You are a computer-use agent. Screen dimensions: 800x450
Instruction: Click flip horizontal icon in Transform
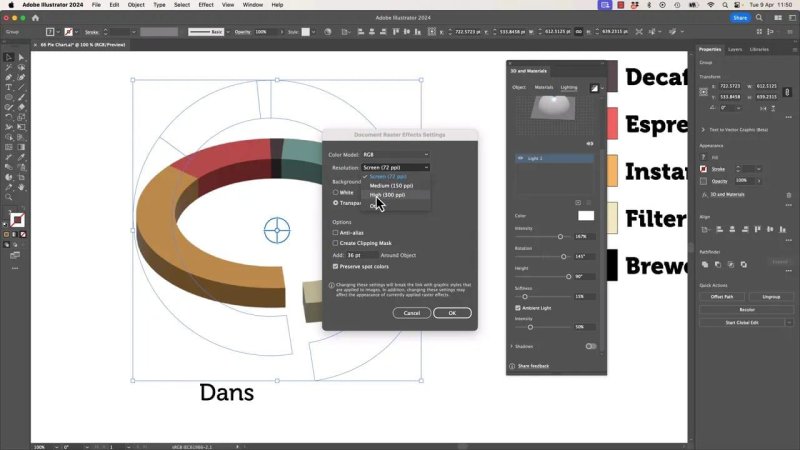click(763, 108)
